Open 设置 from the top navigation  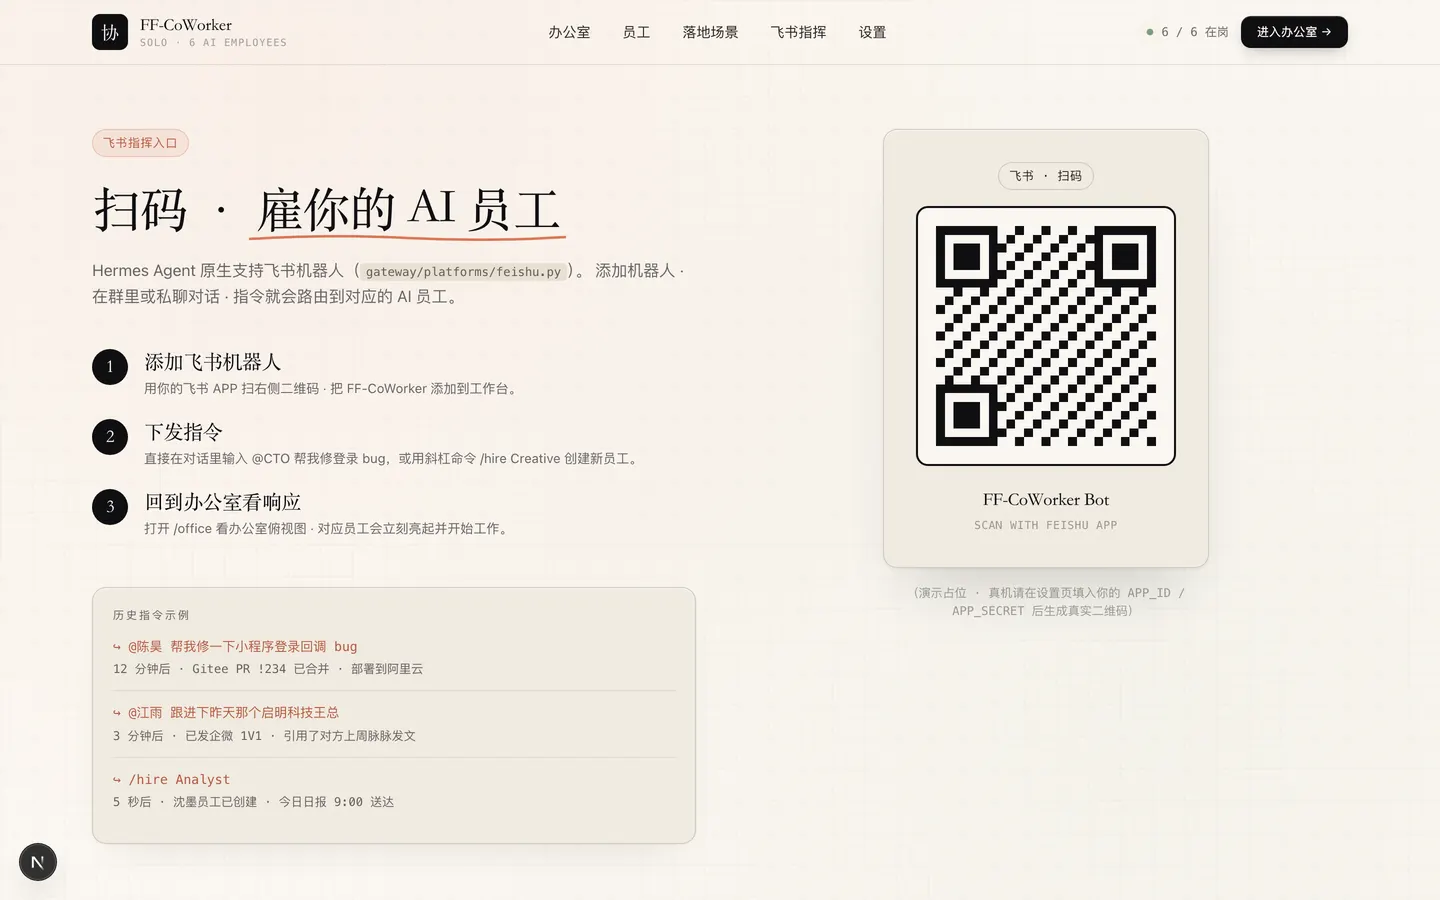tap(872, 32)
